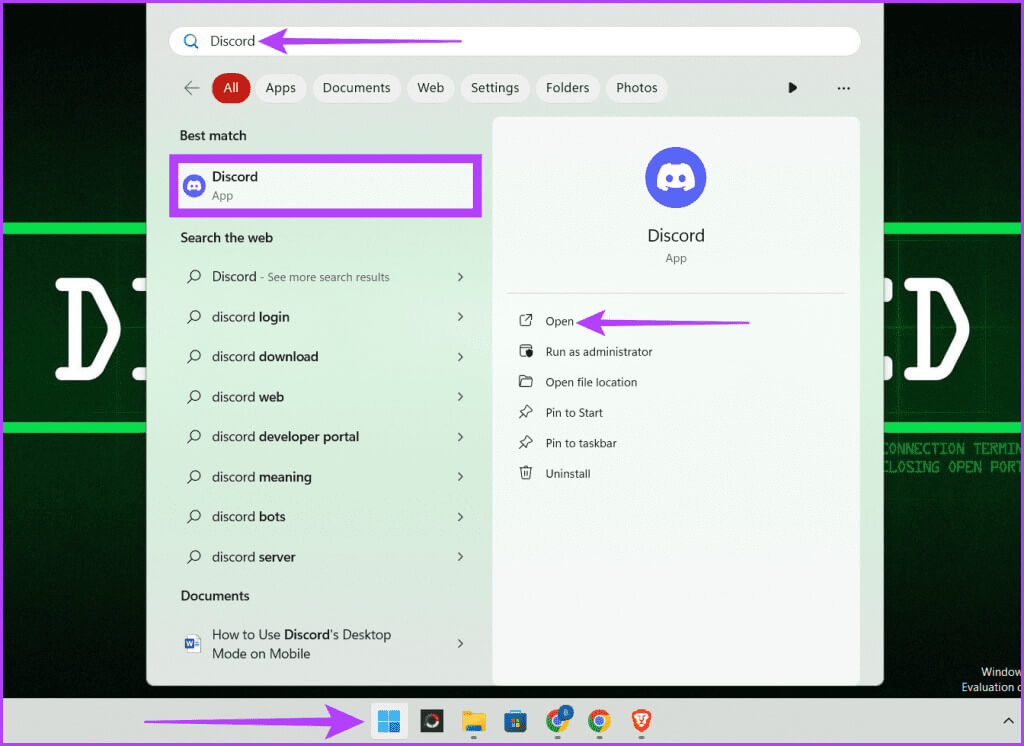Click the trash icon beside Uninstall
1024x746 pixels.
point(526,472)
